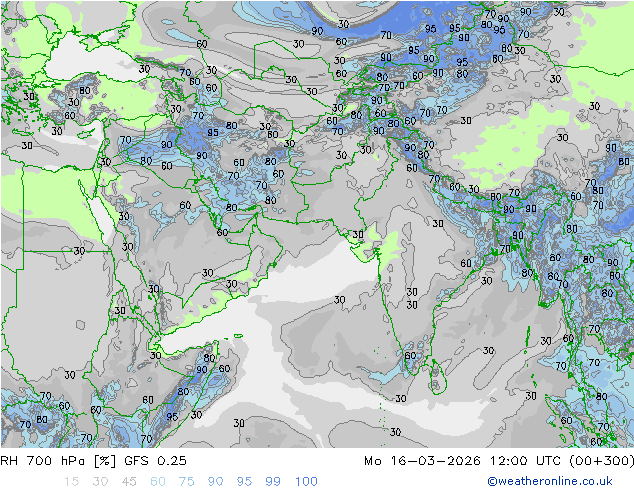Select the 75 value in the legend
The image size is (634, 490).
(186, 482)
